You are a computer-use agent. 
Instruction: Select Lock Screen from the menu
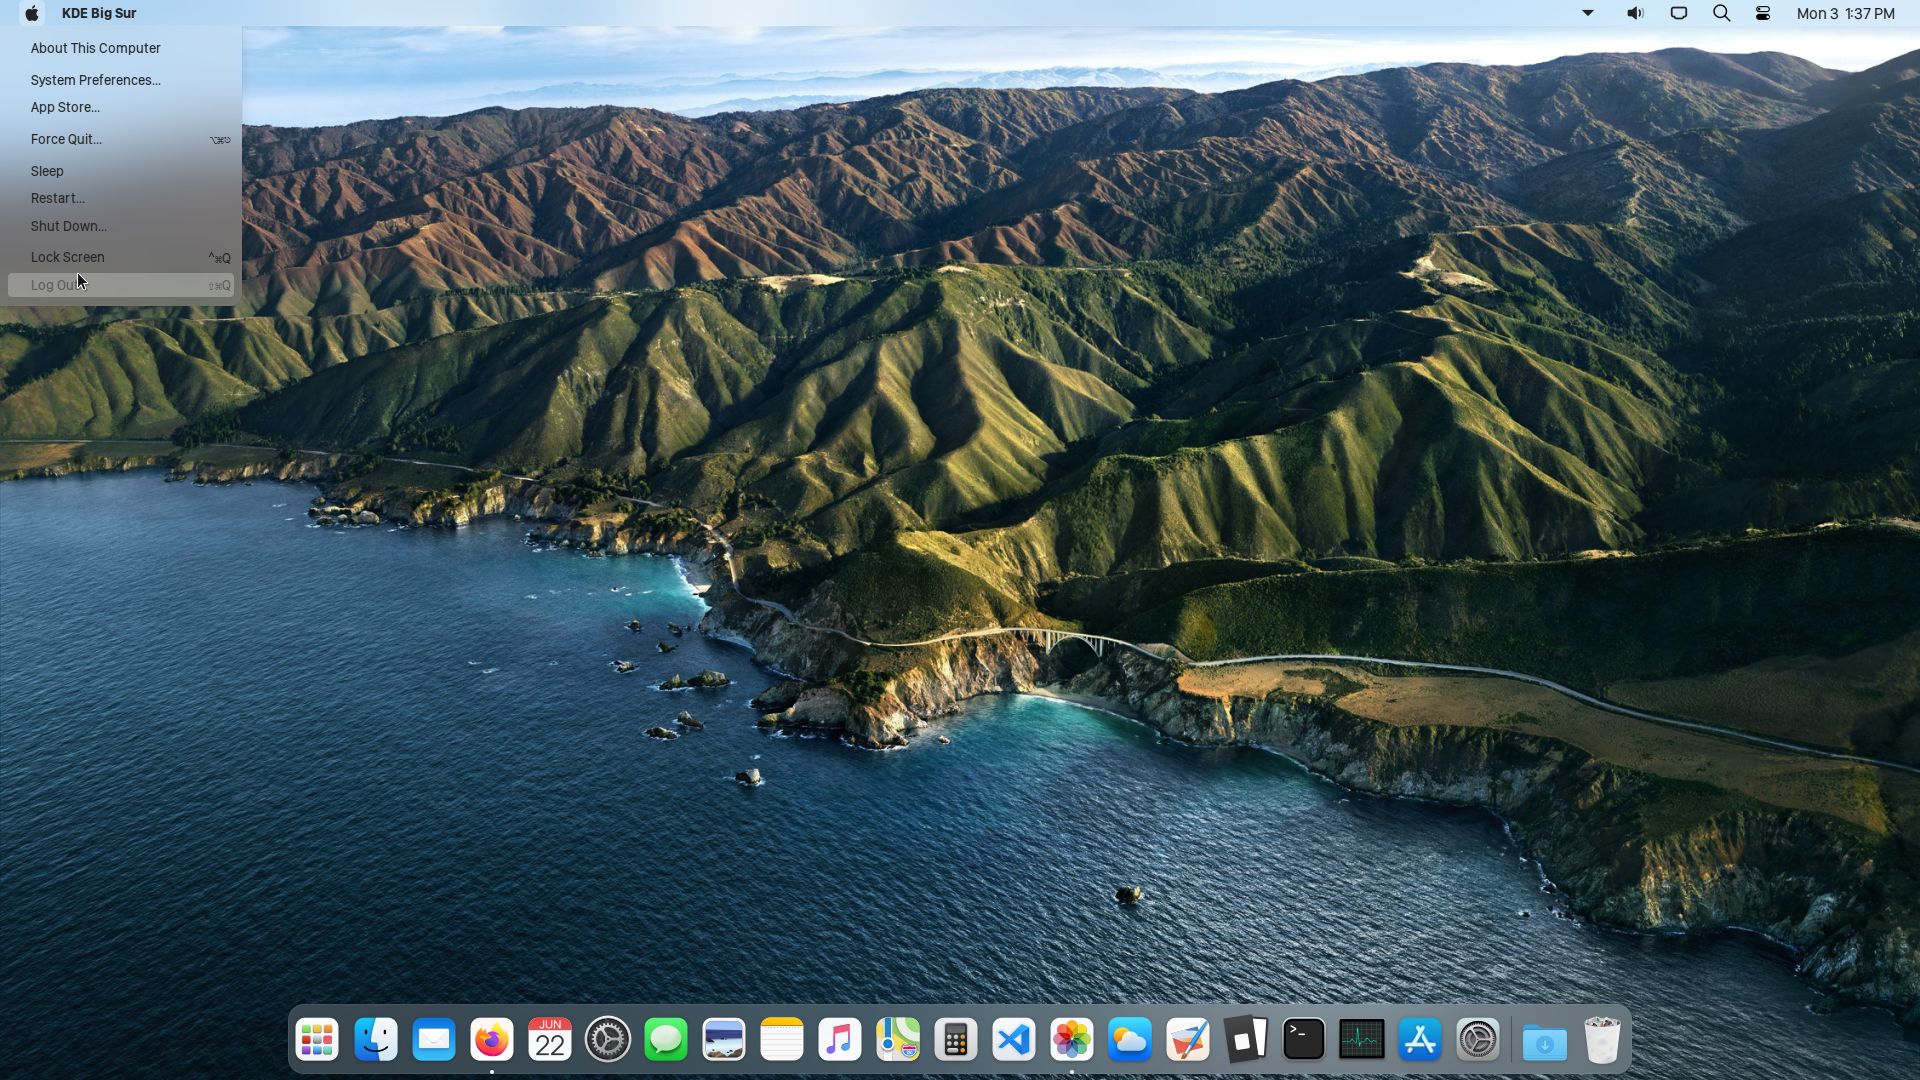67,257
